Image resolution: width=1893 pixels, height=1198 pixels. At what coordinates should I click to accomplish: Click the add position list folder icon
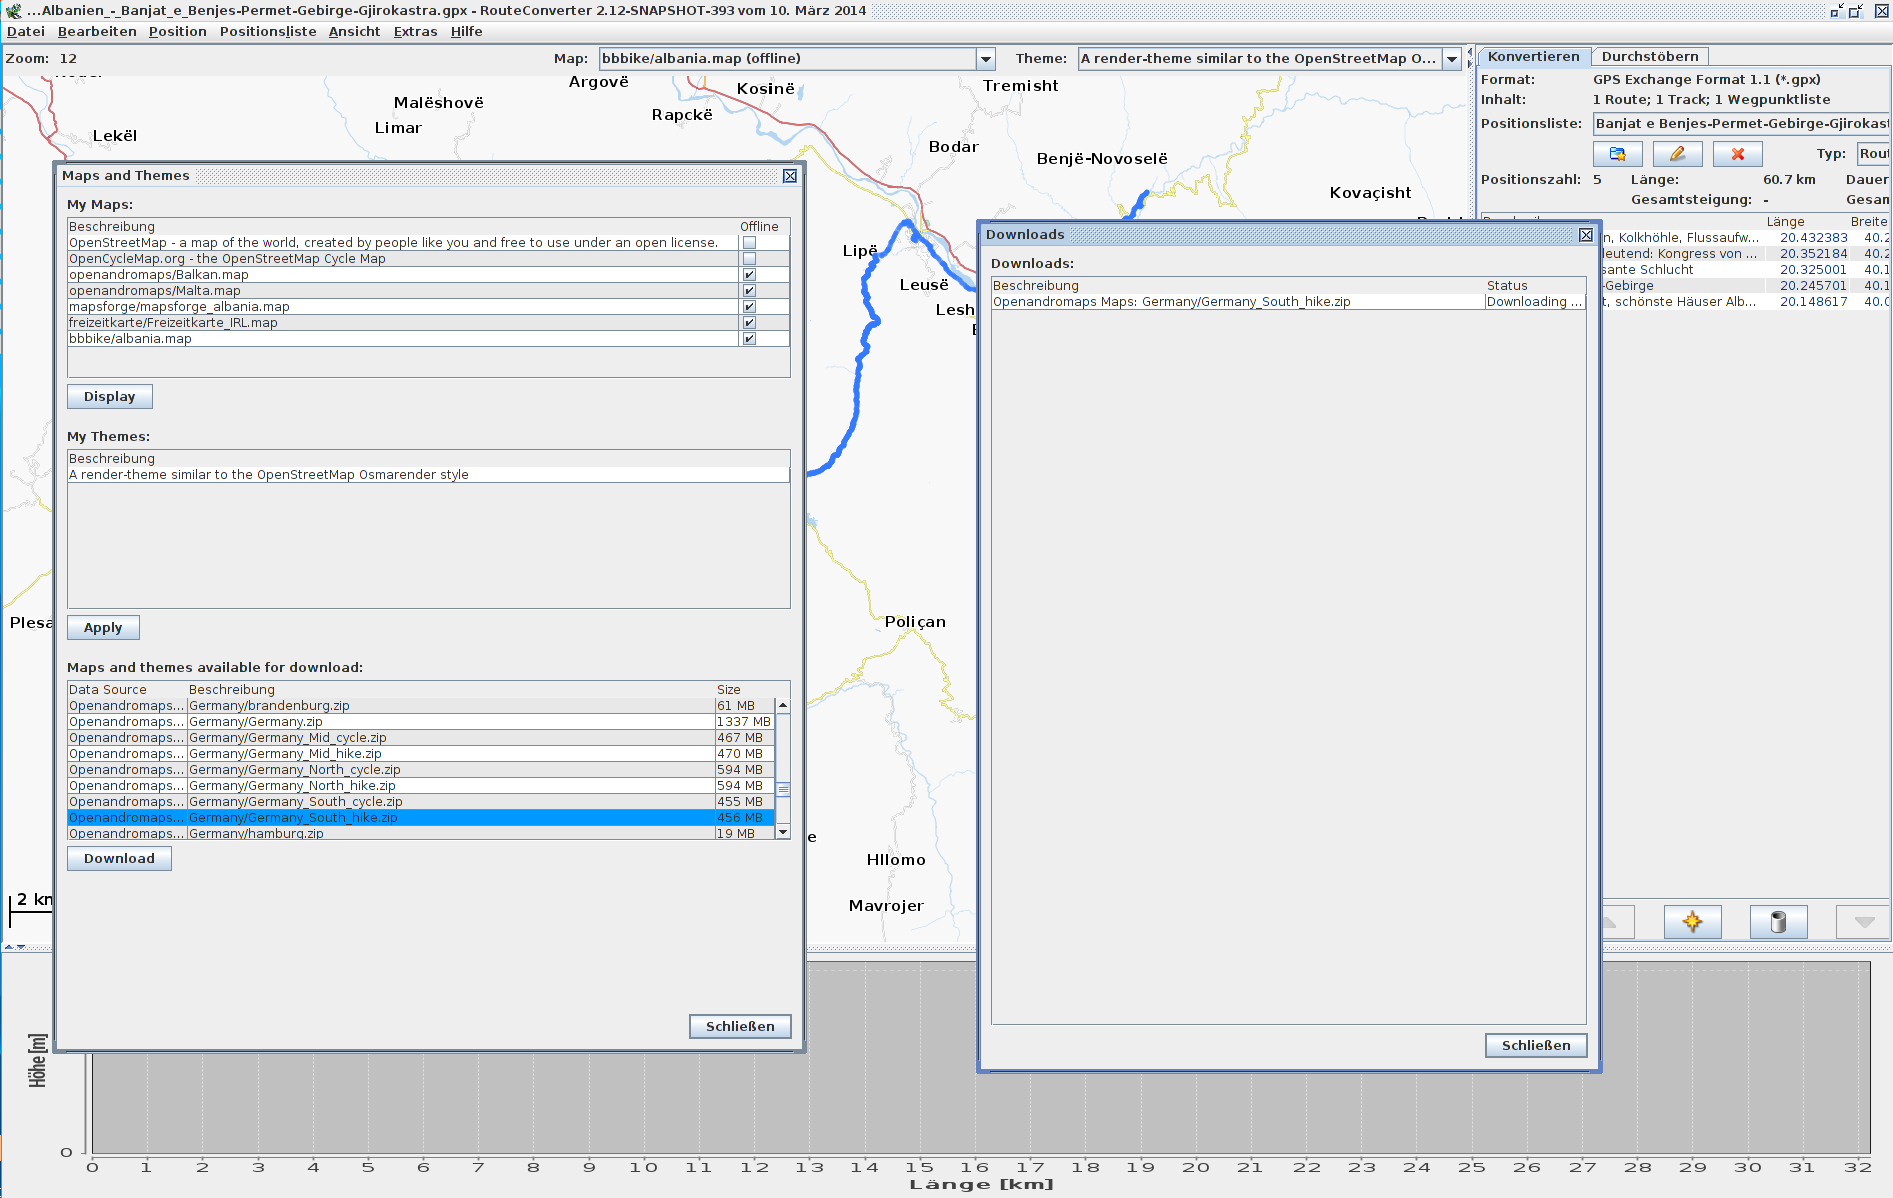coord(1617,154)
